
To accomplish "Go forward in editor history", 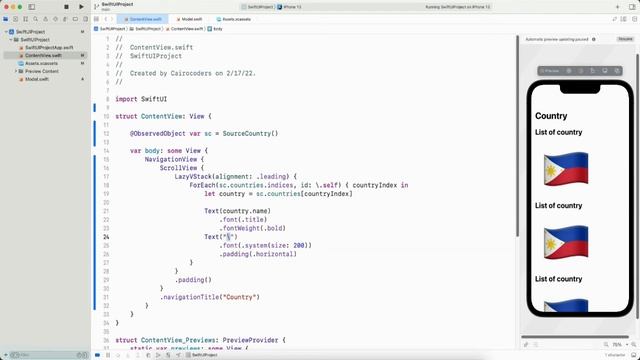I will 112,19.
